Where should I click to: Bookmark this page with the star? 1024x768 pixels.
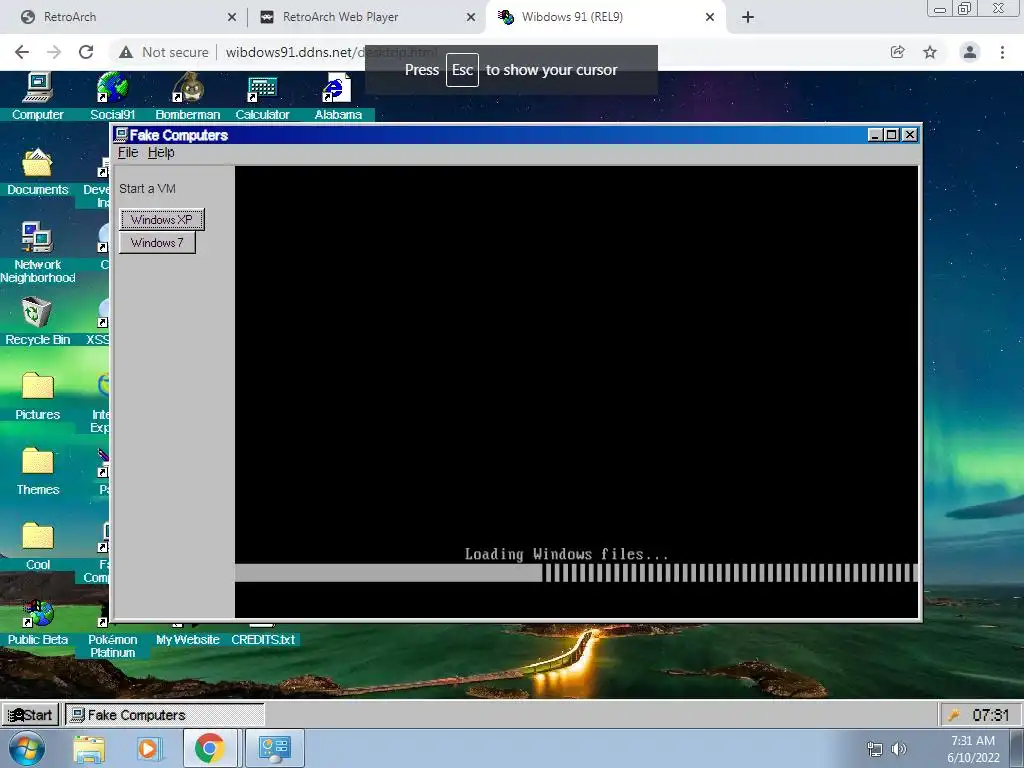tap(930, 52)
